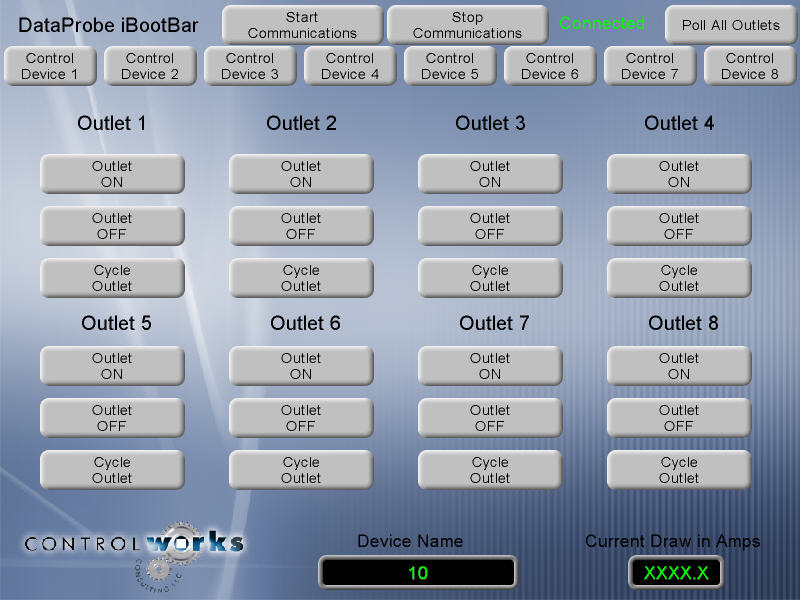The width and height of the screenshot is (800, 600).
Task: Cycle Outlet 5
Action: (x=112, y=470)
